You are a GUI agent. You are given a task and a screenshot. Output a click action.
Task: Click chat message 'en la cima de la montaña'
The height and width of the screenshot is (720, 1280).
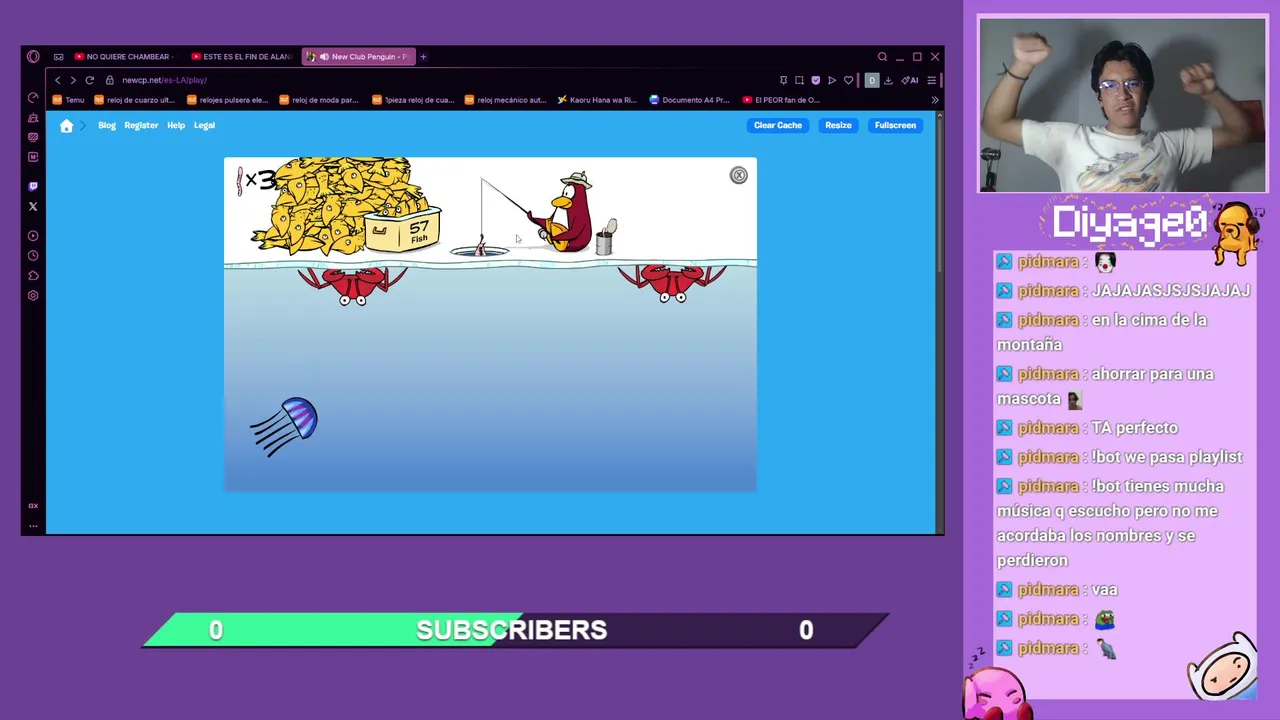pos(1102,332)
